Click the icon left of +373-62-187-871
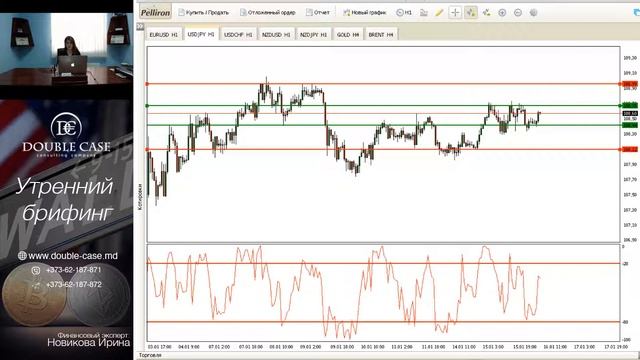This screenshot has height=360, width=640. [36, 270]
